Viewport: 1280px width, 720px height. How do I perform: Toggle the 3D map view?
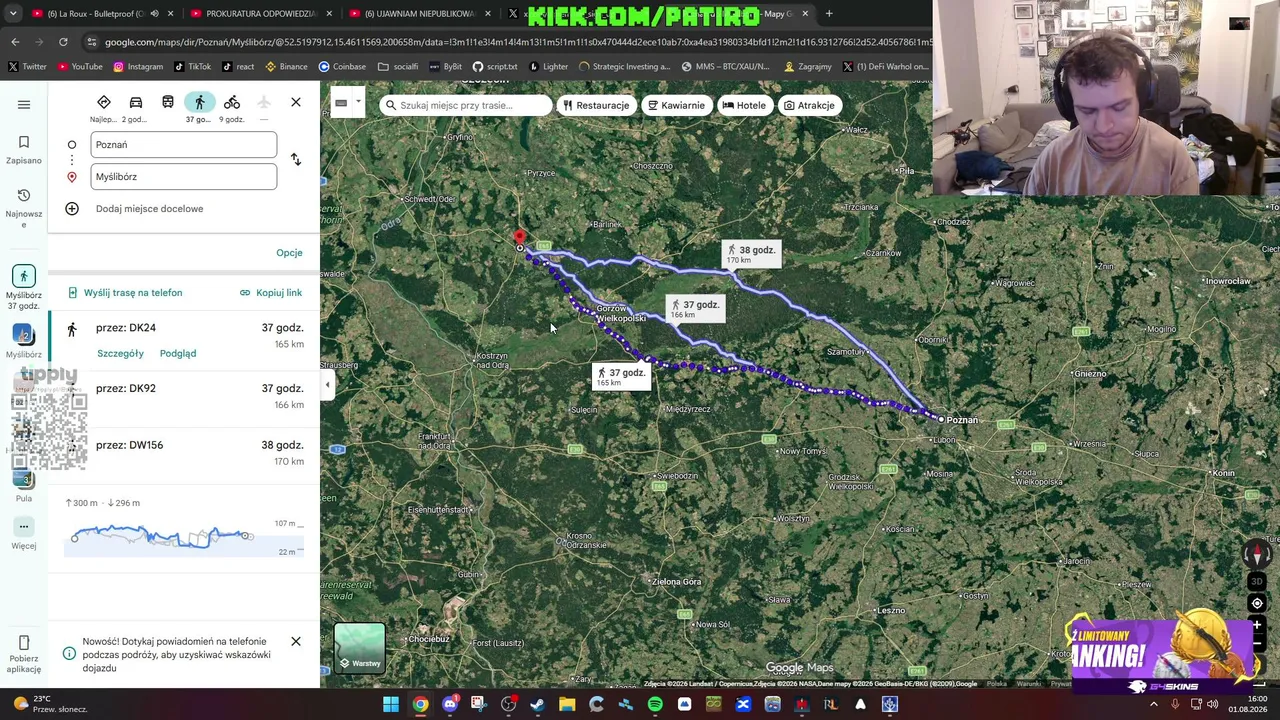tap(1257, 582)
